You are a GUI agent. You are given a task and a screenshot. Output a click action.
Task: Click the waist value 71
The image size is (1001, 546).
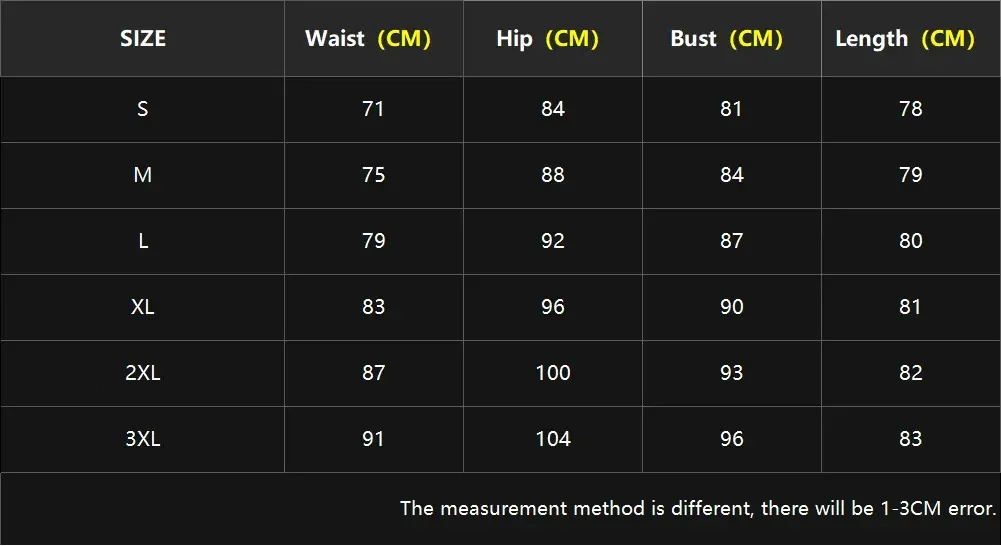[x=373, y=109]
